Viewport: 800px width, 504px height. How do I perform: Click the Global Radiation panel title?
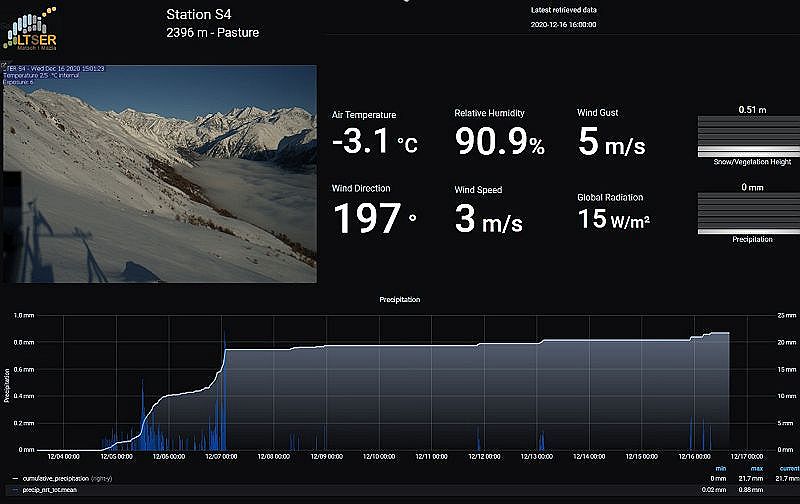click(610, 197)
